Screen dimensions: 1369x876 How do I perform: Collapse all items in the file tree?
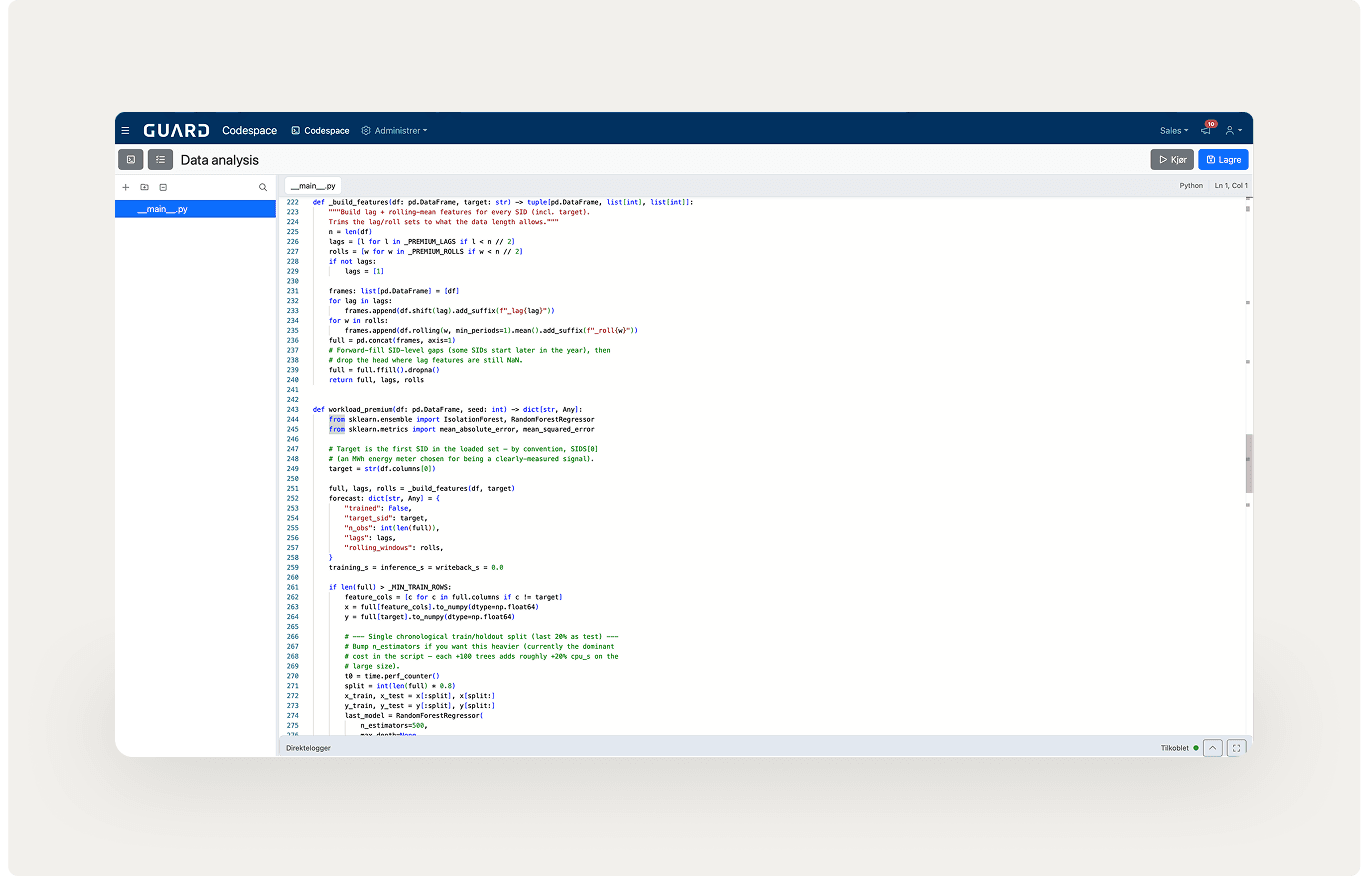pos(163,187)
